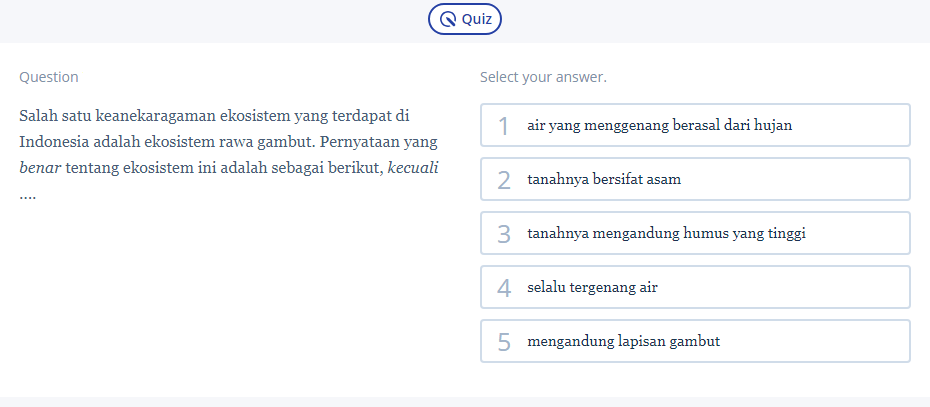Click the number 1 on first answer
930x407 pixels.
[x=504, y=126]
